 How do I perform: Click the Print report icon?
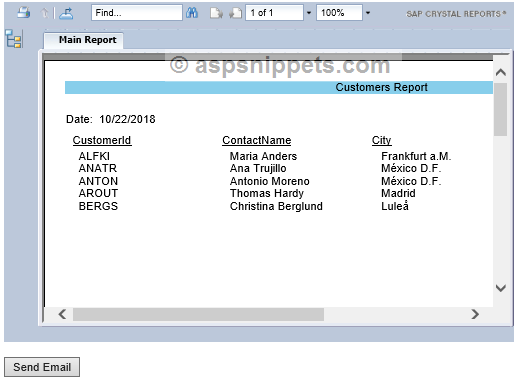[x=24, y=13]
